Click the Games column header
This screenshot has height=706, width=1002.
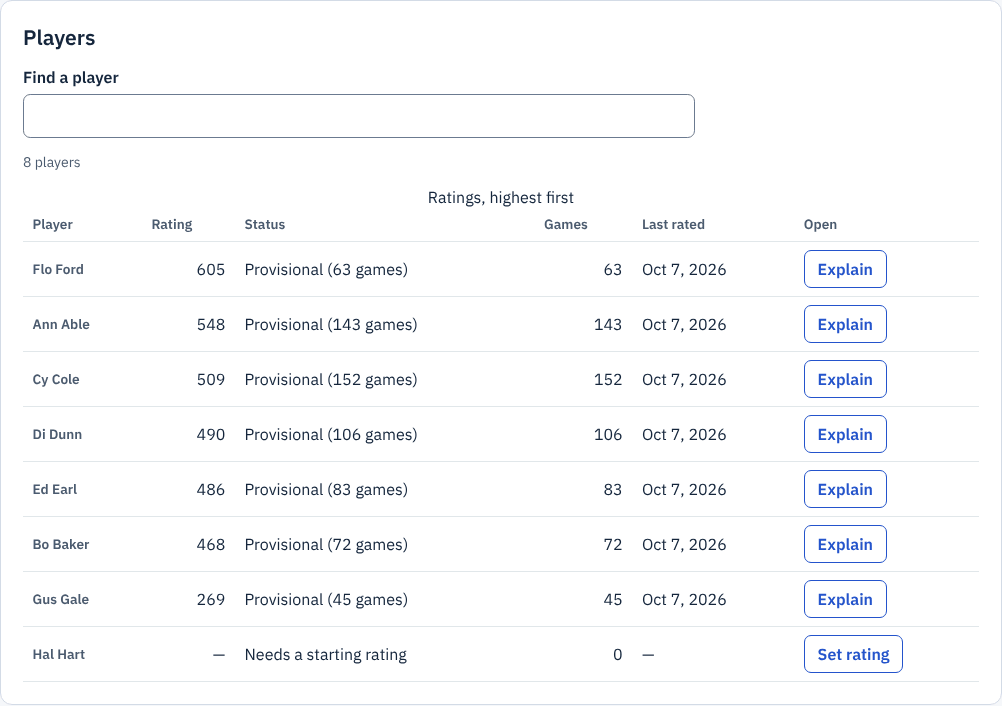click(x=566, y=224)
